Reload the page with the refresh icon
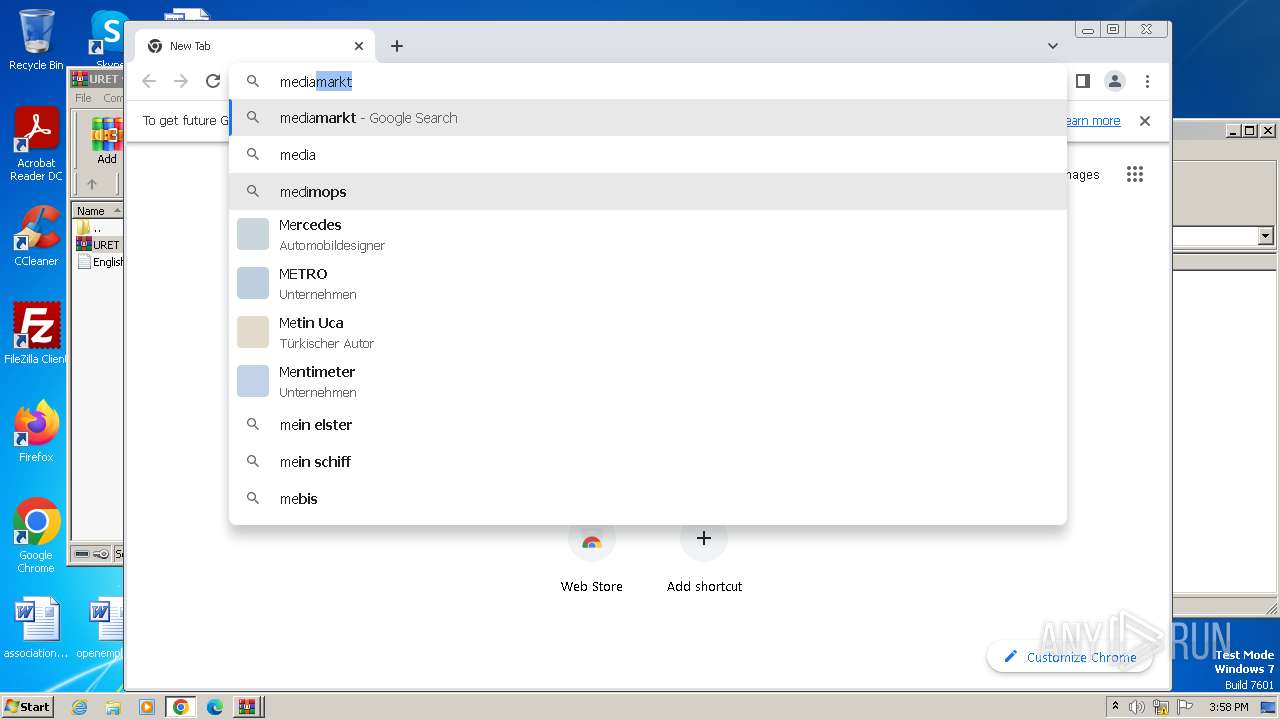Image resolution: width=1280 pixels, height=720 pixels. click(x=213, y=81)
